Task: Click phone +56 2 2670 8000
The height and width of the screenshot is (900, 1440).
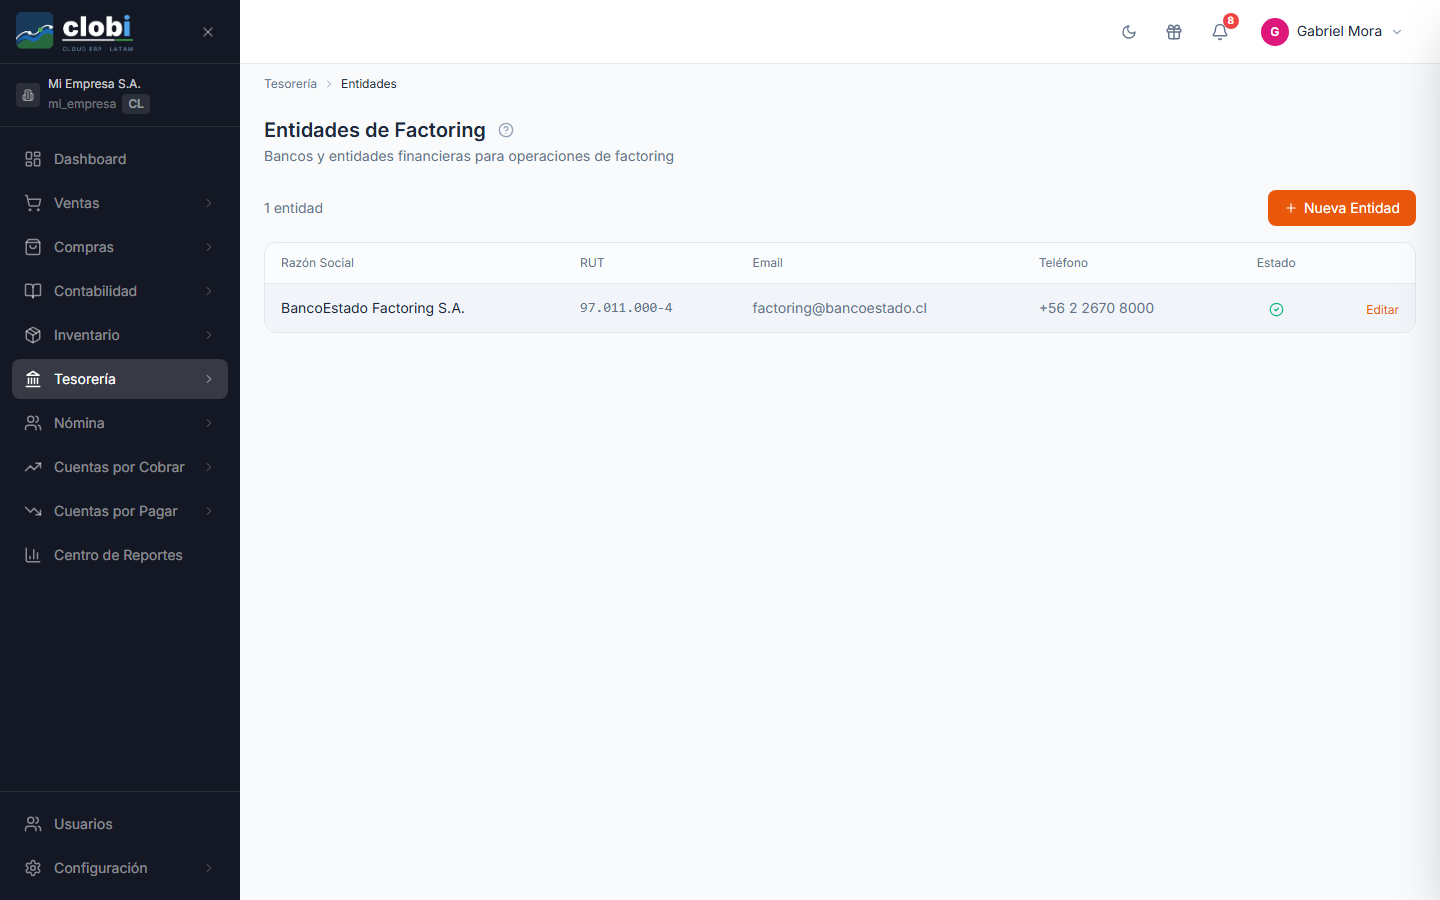Action: [x=1096, y=308]
